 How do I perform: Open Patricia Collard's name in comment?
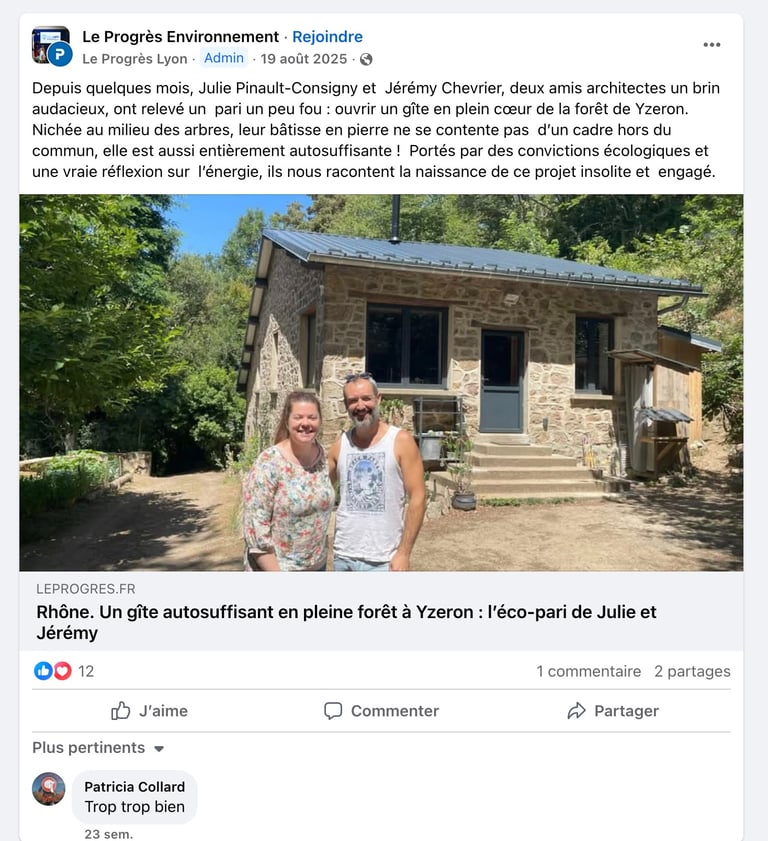135,787
